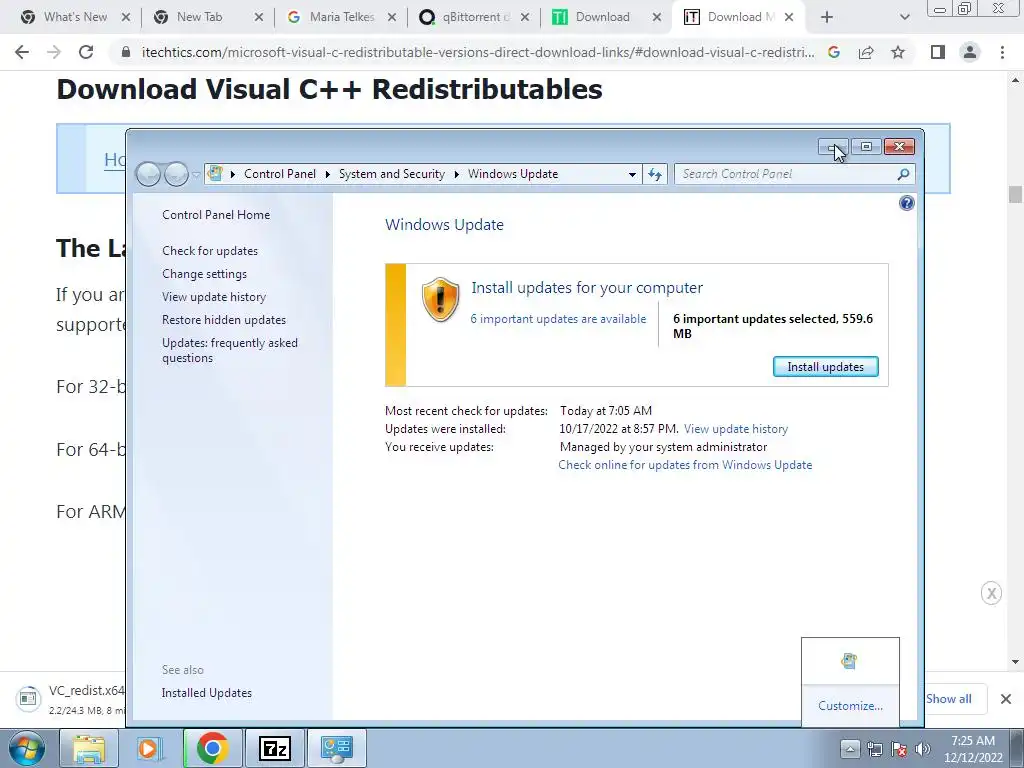Open Chrome side panel icon

coord(938,52)
